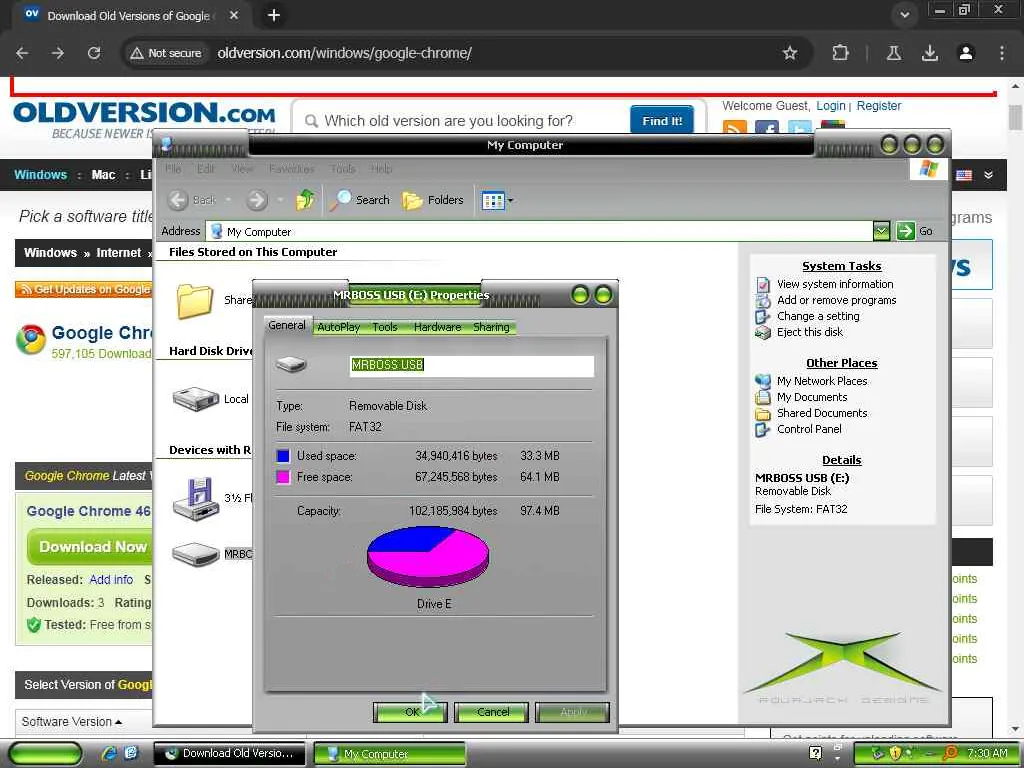This screenshot has height=768, width=1024.
Task: Open Shared Documents in Other Places
Action: (822, 413)
